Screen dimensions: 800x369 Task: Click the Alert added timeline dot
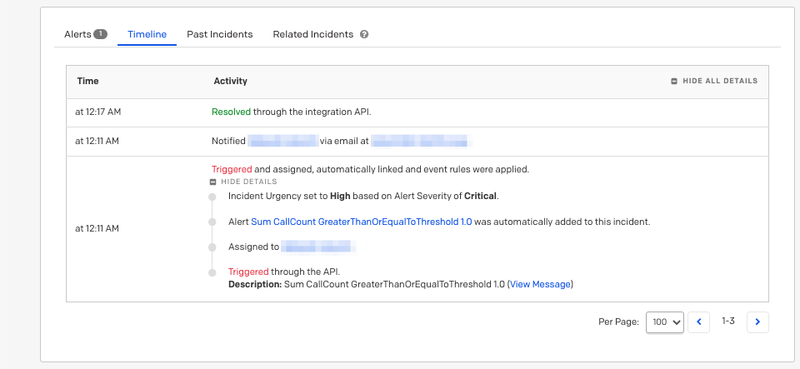[x=212, y=222]
